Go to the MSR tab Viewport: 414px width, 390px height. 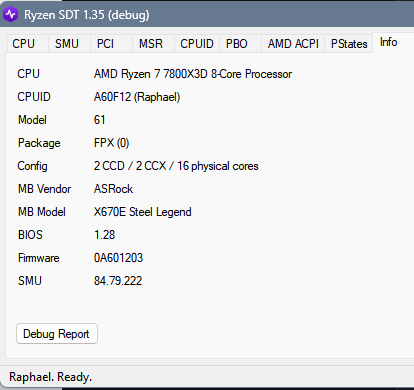(x=153, y=44)
